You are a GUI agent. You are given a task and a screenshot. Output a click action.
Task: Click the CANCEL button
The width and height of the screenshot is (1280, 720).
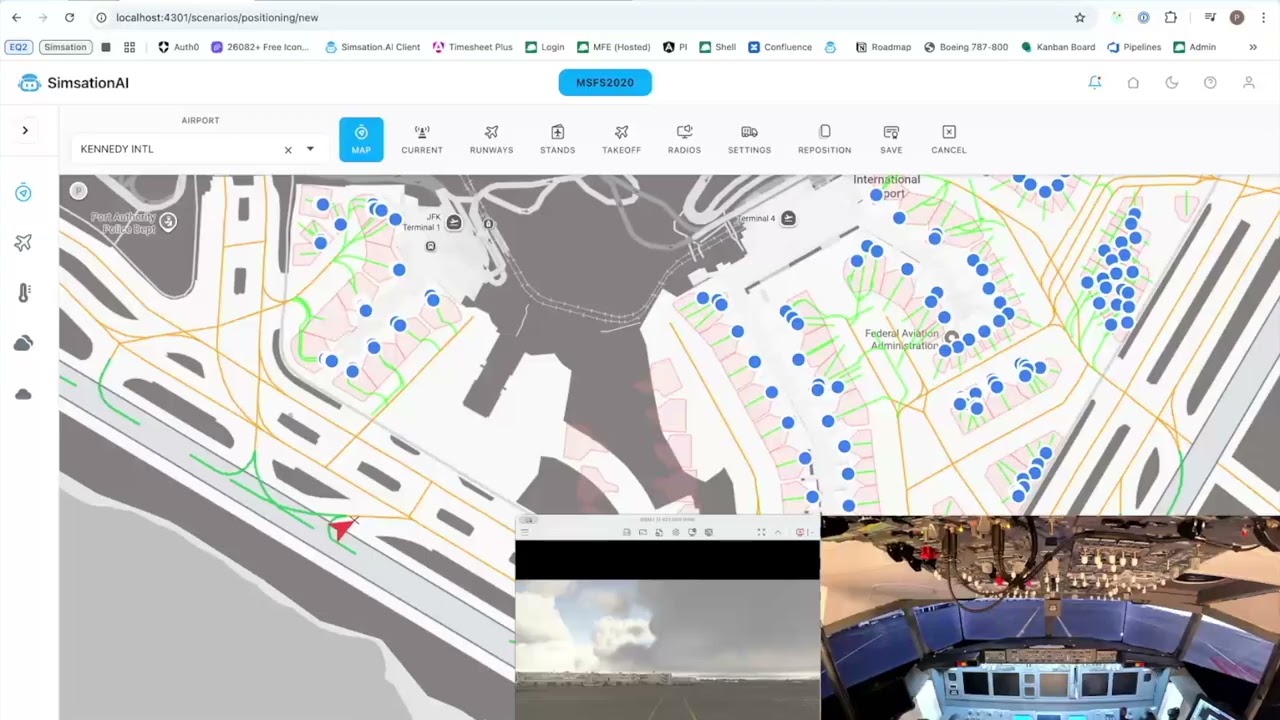click(x=949, y=139)
